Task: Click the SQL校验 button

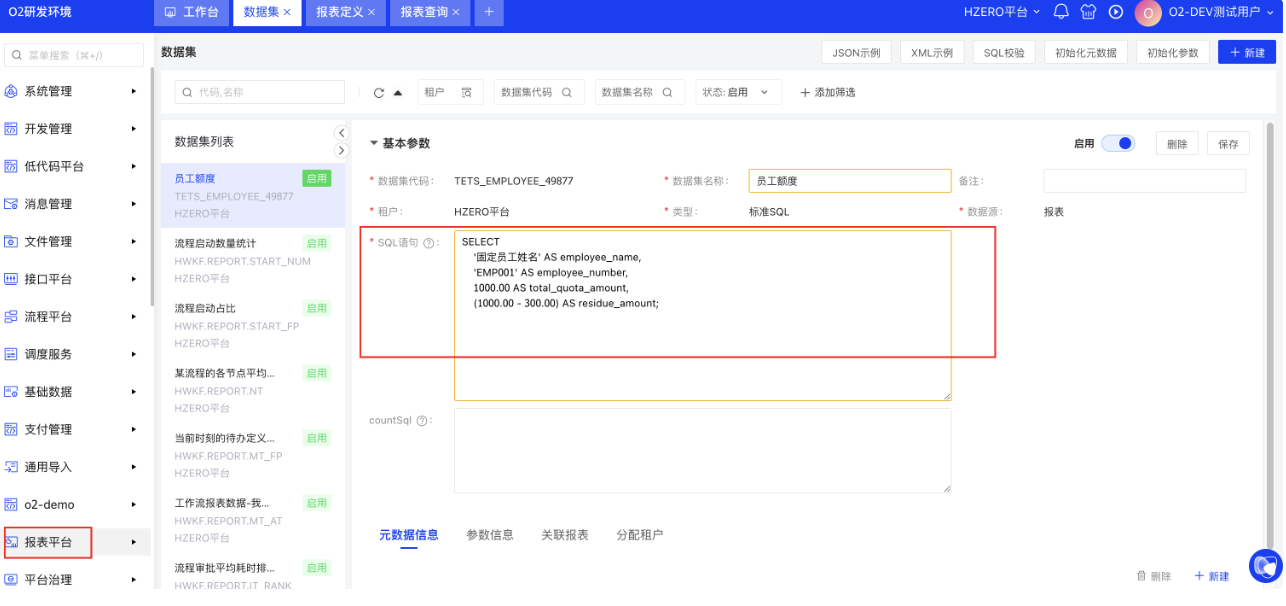Action: coord(1004,53)
